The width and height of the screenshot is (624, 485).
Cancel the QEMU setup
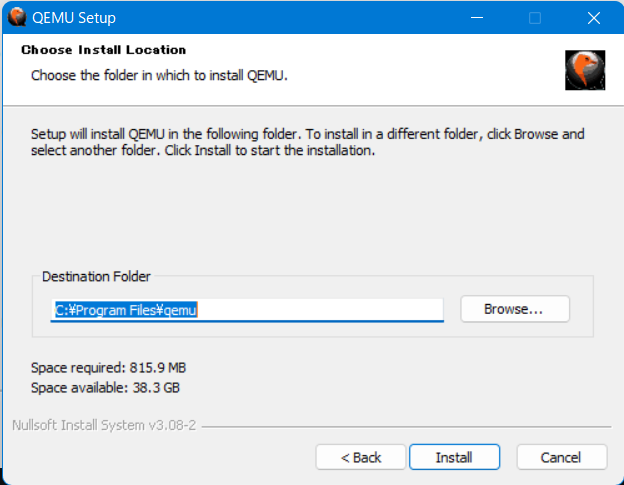click(560, 457)
